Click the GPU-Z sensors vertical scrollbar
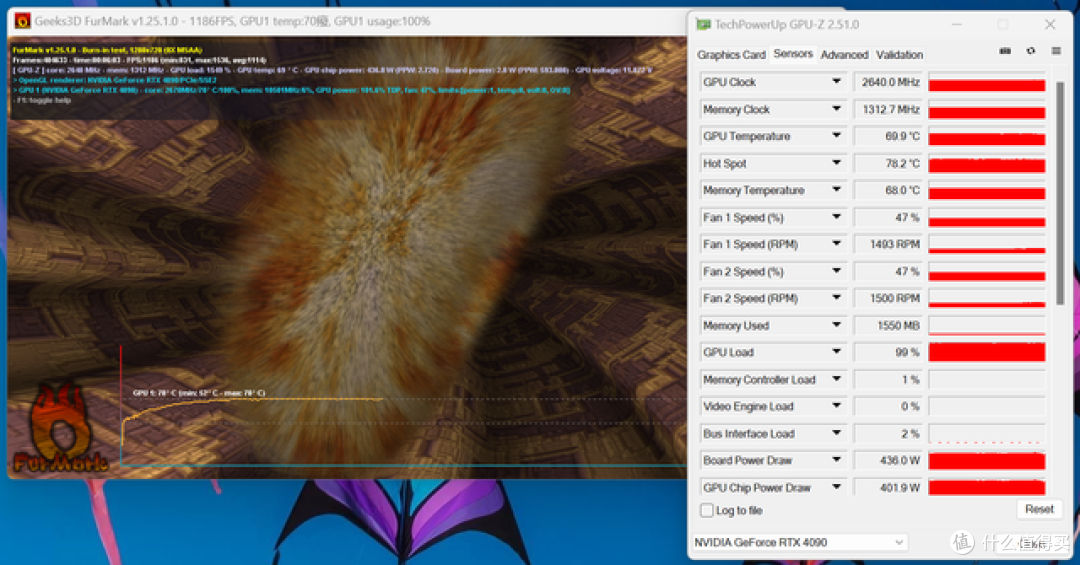This screenshot has height=565, width=1080. (1060, 194)
